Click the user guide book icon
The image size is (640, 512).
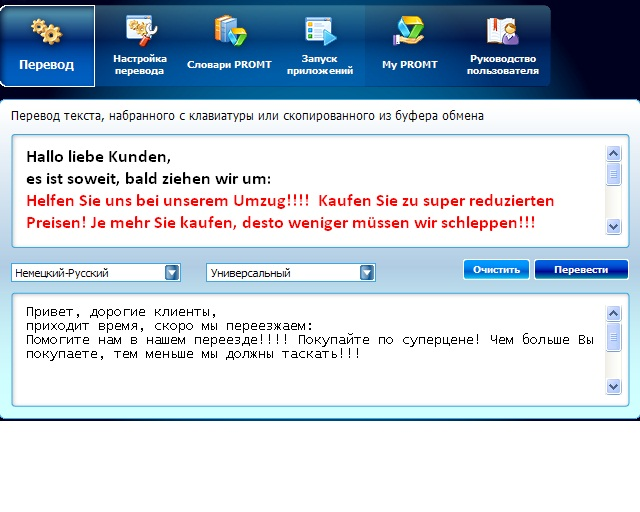click(x=502, y=31)
